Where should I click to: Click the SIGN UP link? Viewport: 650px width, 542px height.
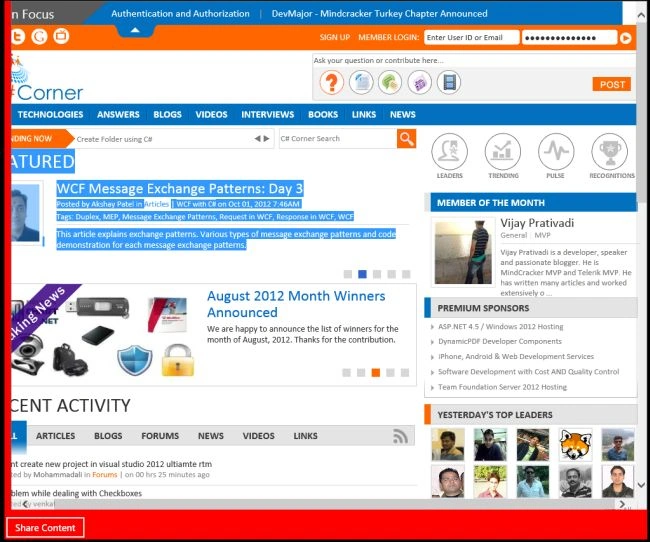tap(335, 37)
